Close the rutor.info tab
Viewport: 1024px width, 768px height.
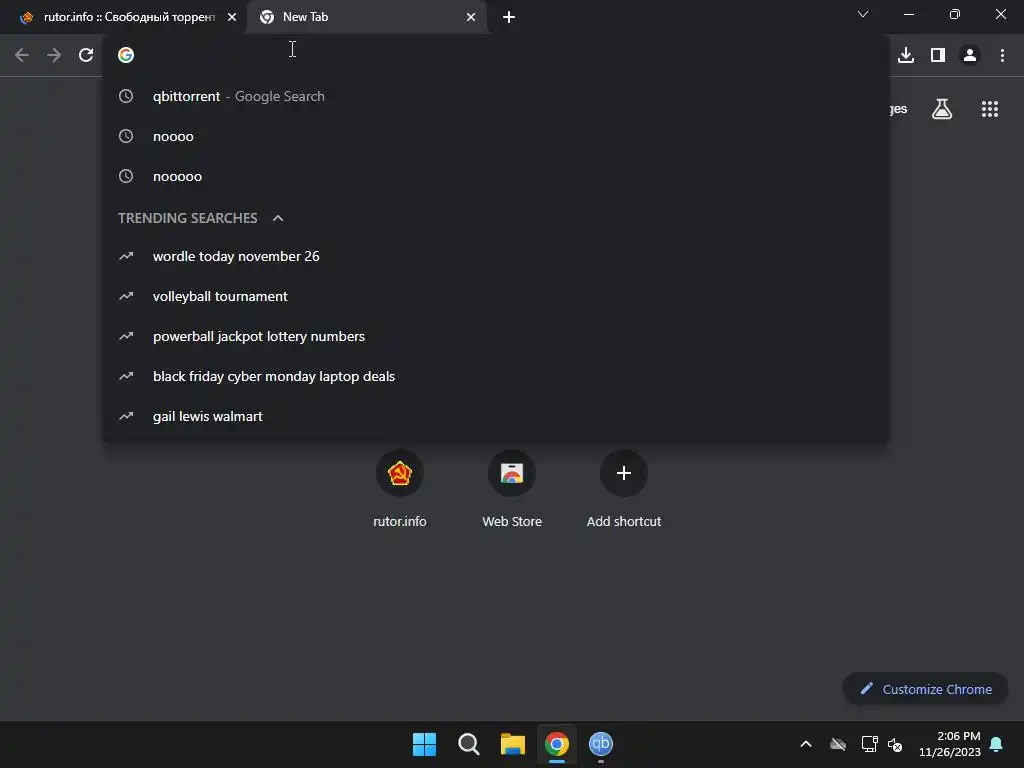(232, 17)
